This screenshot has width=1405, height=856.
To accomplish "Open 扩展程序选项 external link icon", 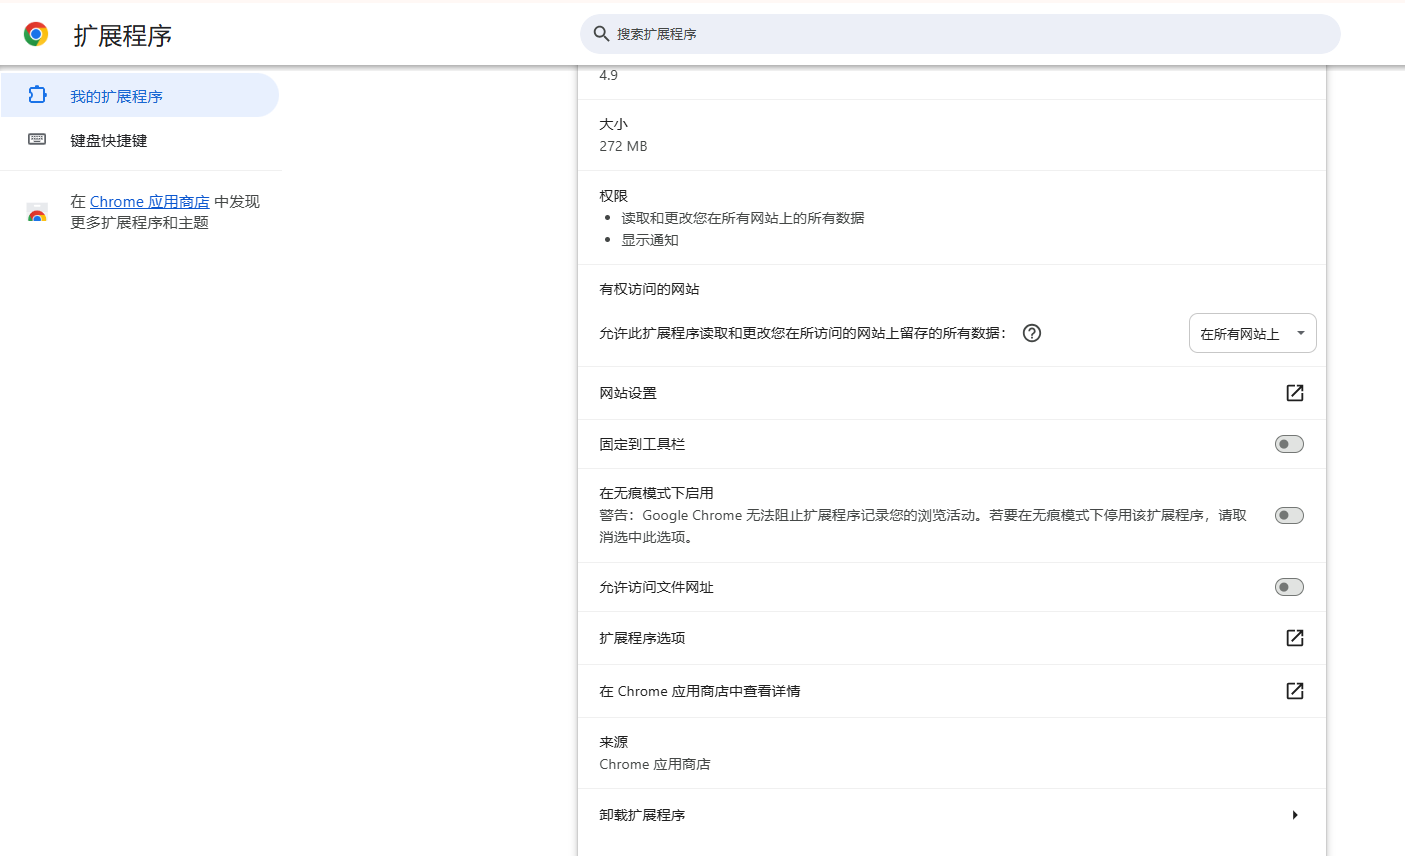I will click(x=1295, y=638).
